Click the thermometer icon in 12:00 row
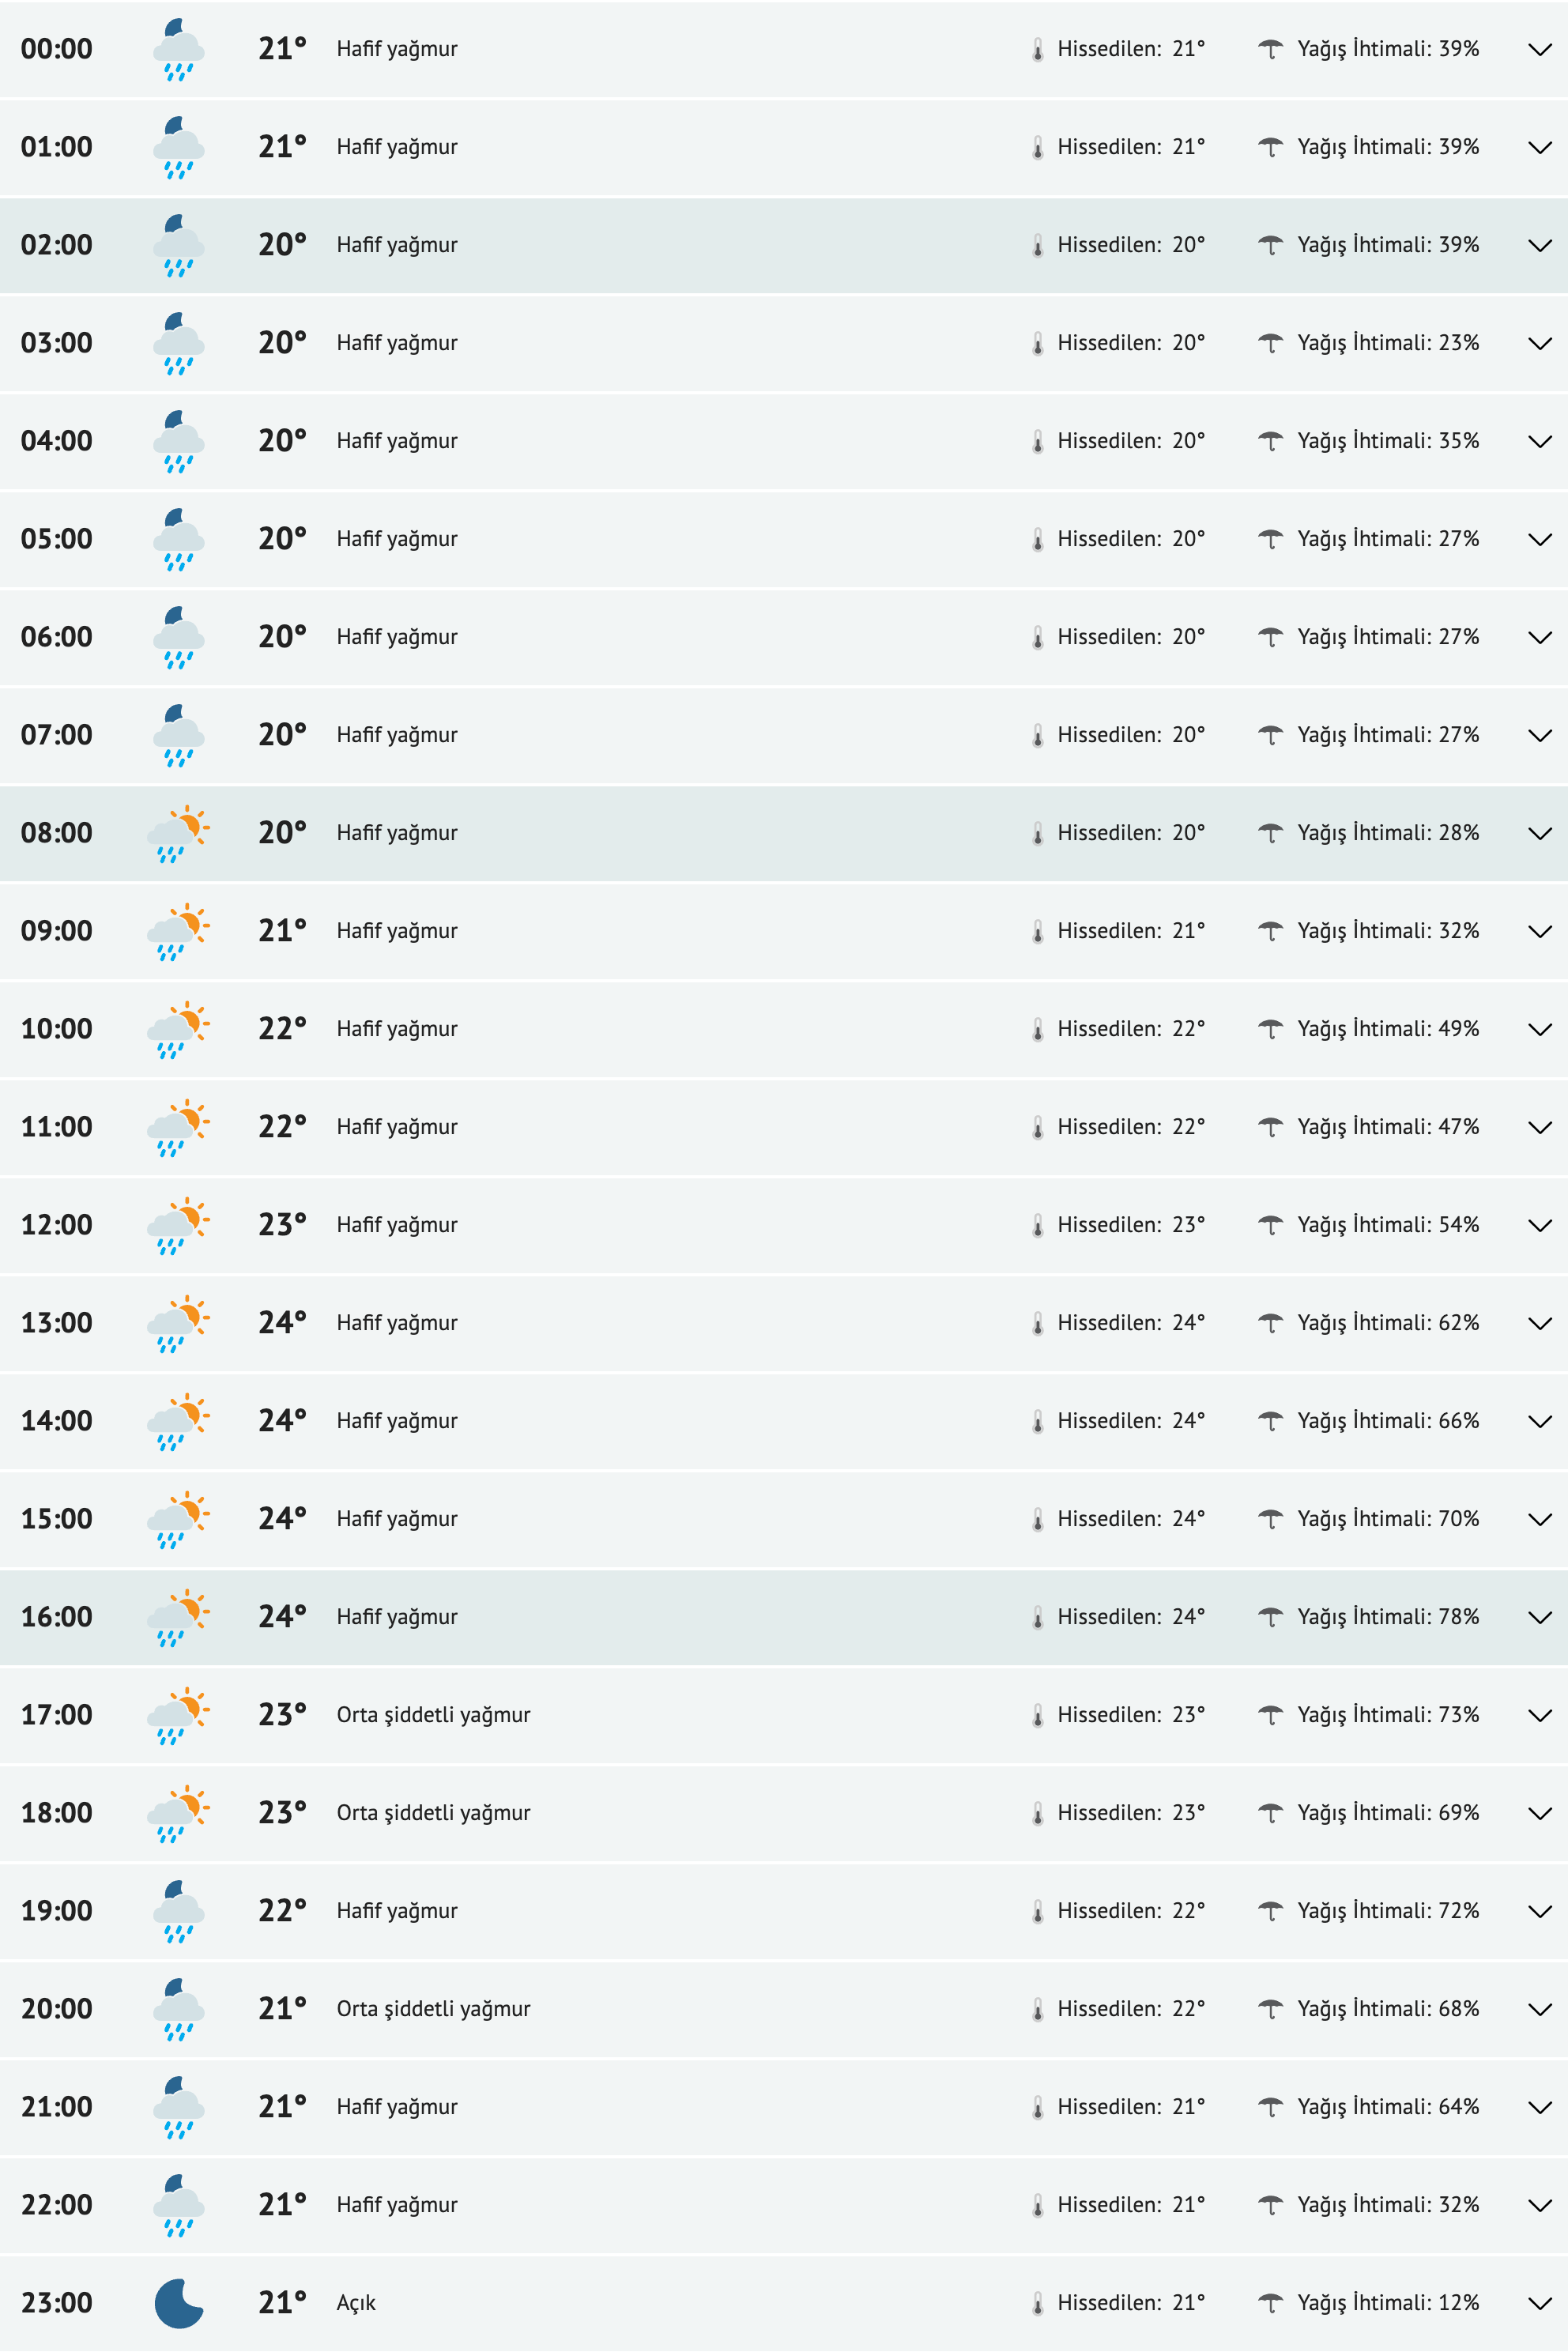Image resolution: width=1568 pixels, height=2352 pixels. pyautogui.click(x=1038, y=1225)
